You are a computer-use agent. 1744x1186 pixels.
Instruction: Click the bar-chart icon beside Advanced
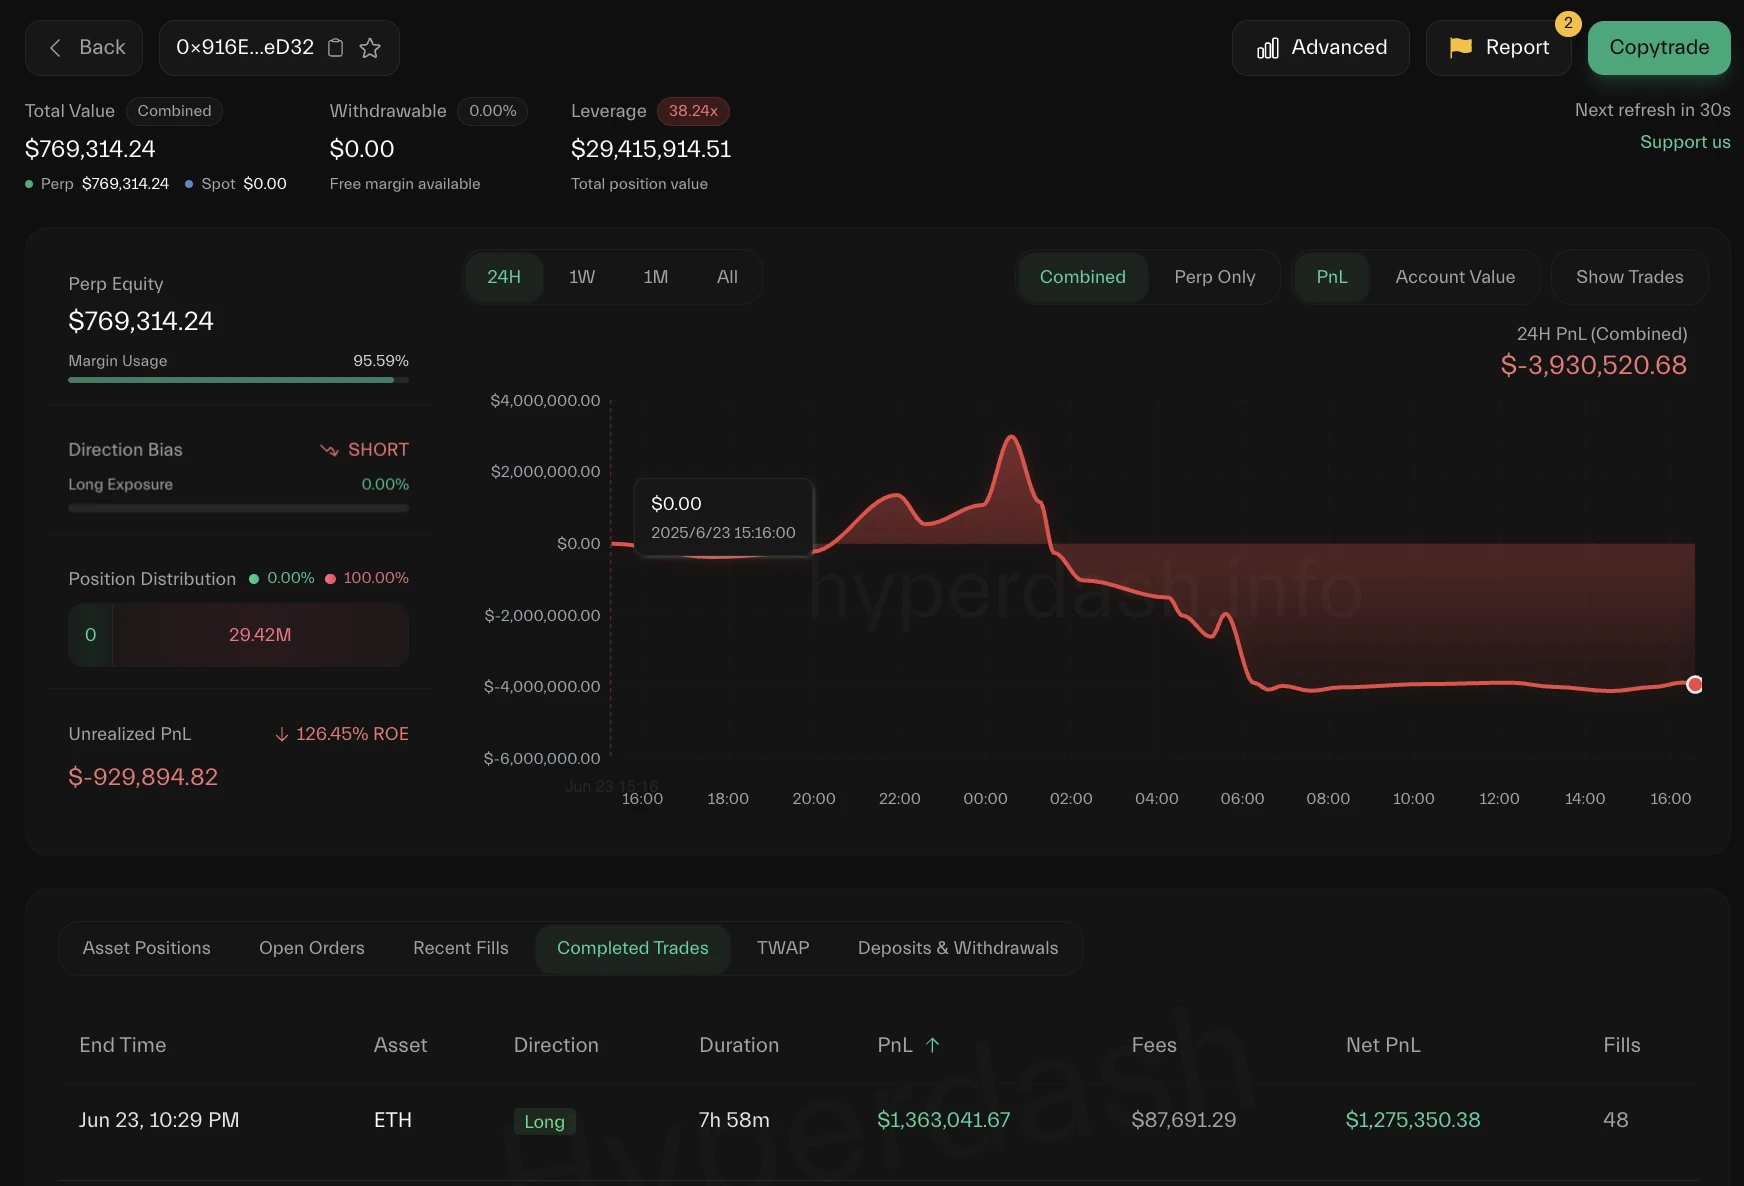pos(1267,47)
